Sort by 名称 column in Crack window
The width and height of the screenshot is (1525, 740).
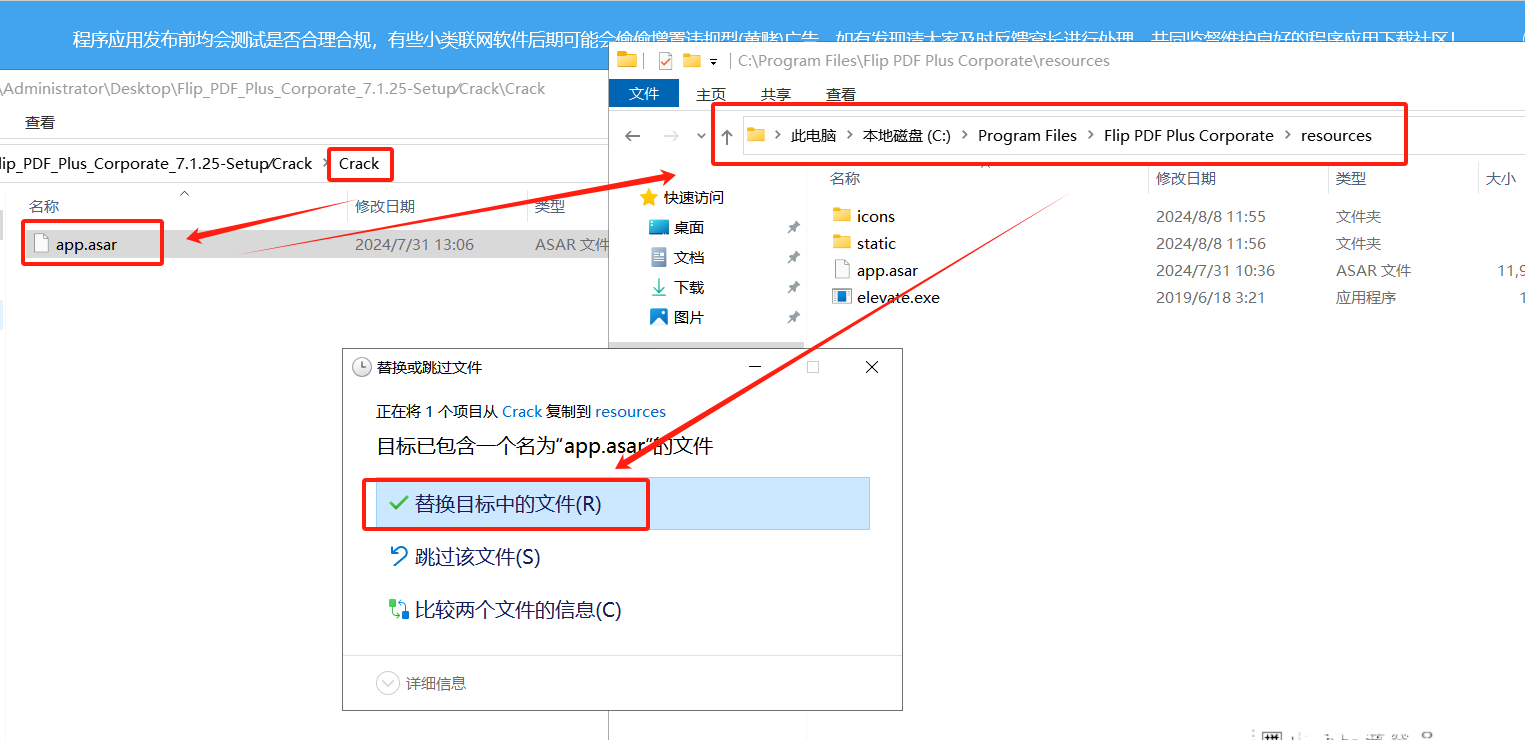44,206
